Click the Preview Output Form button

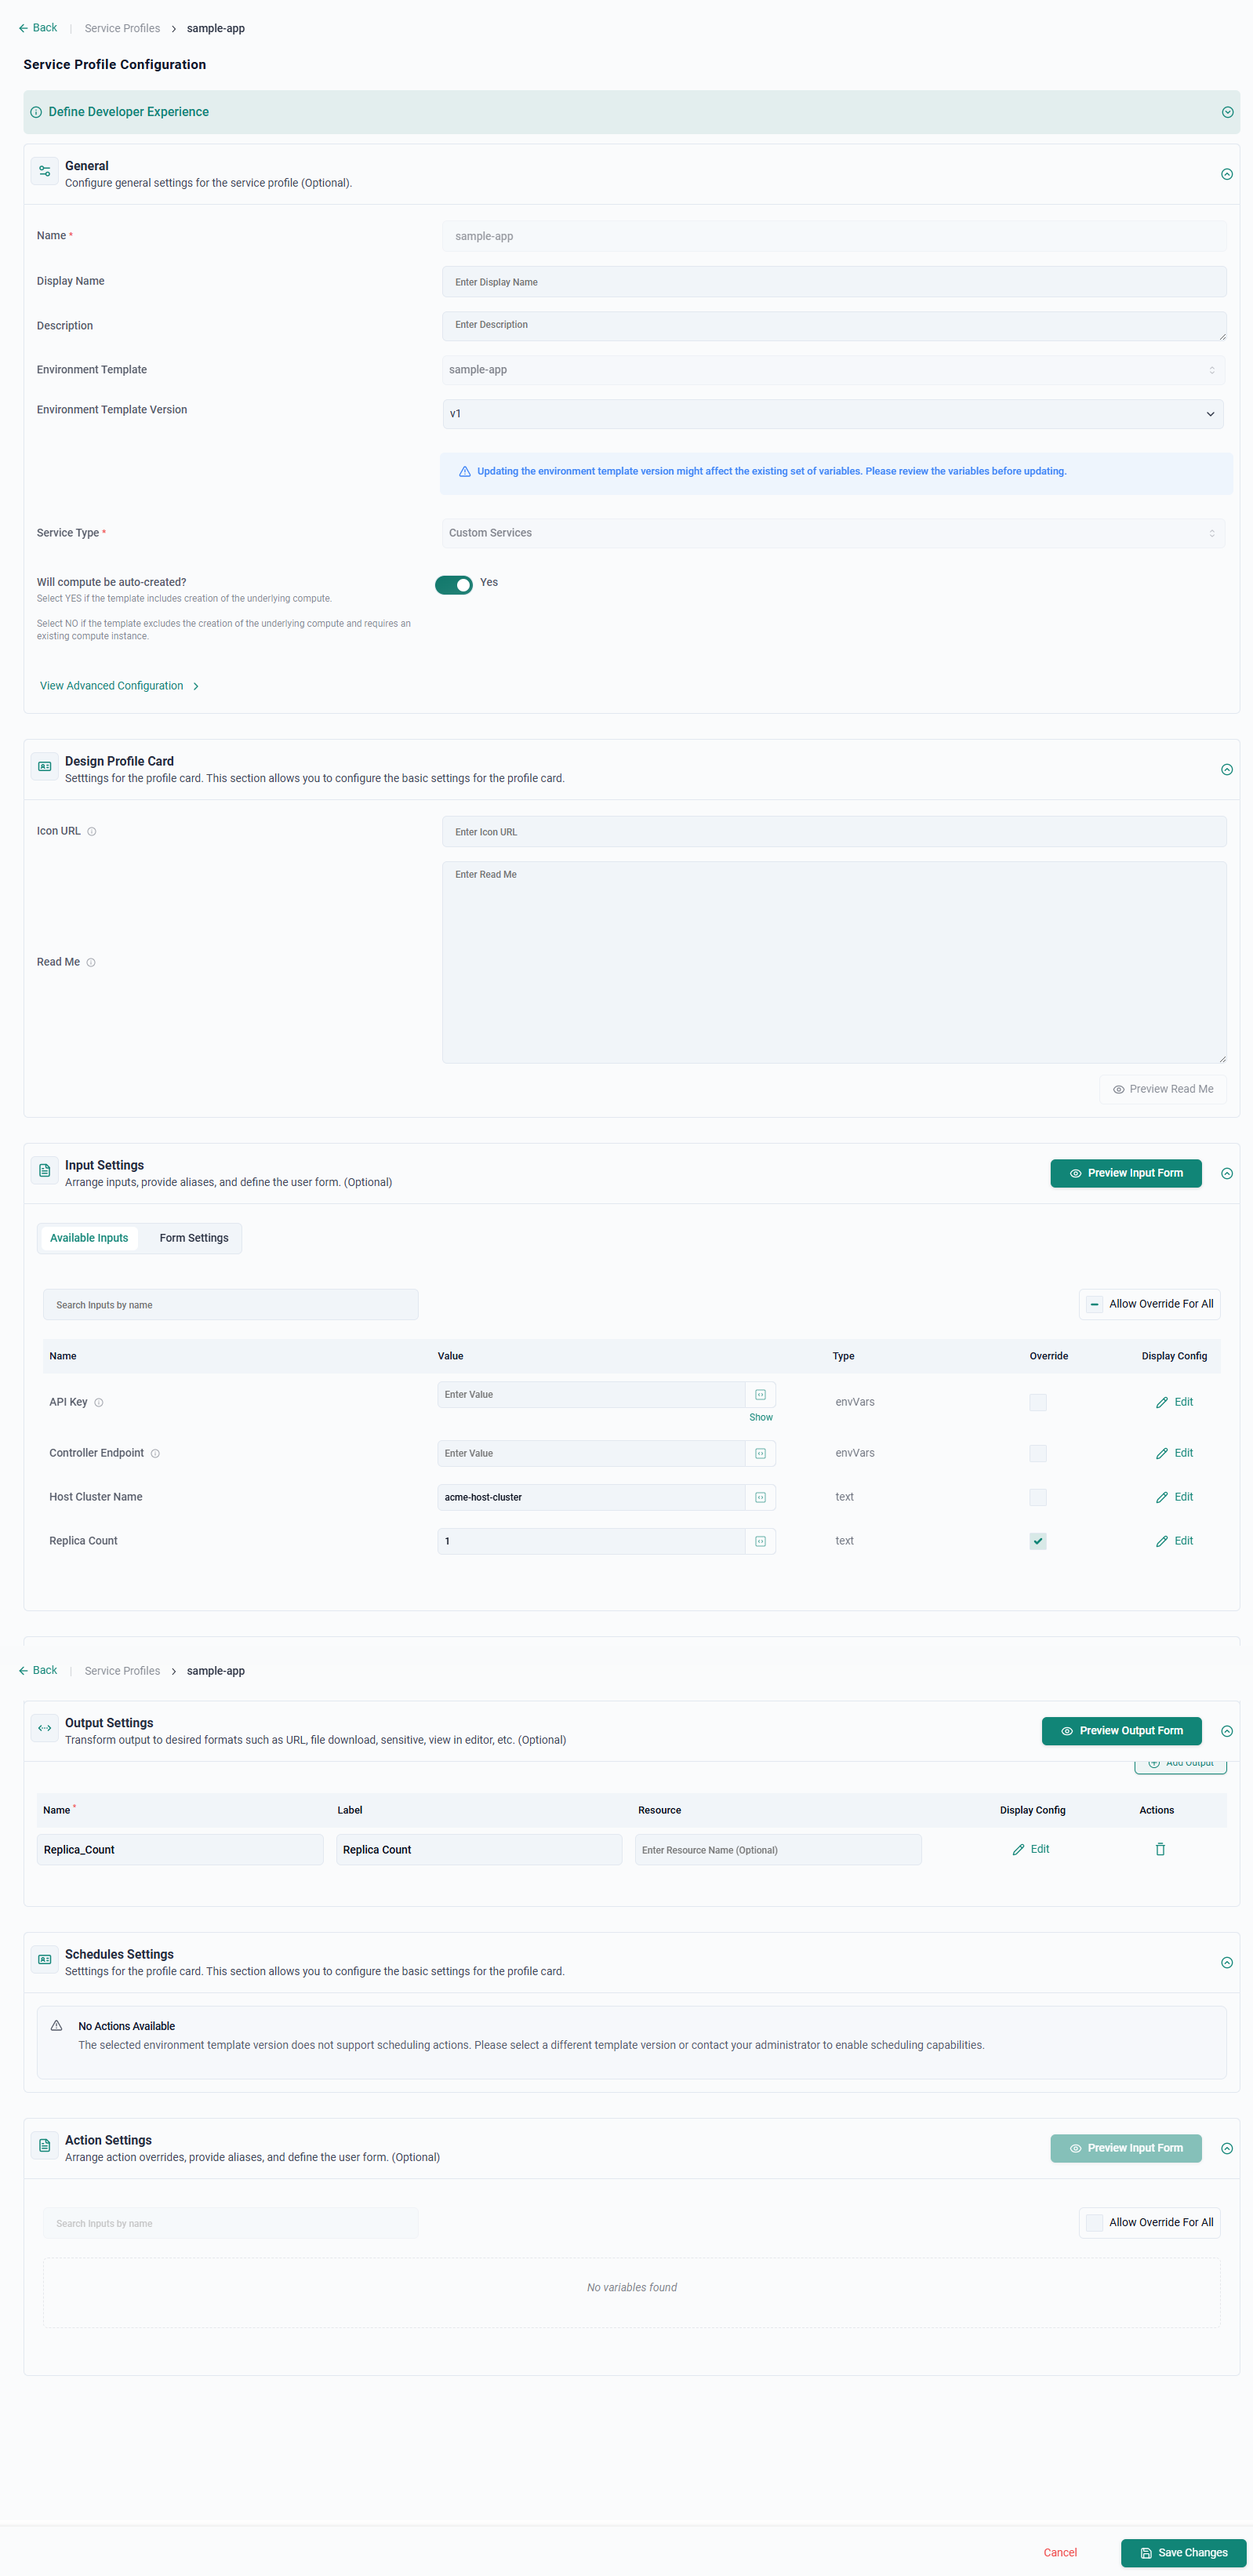1121,1731
